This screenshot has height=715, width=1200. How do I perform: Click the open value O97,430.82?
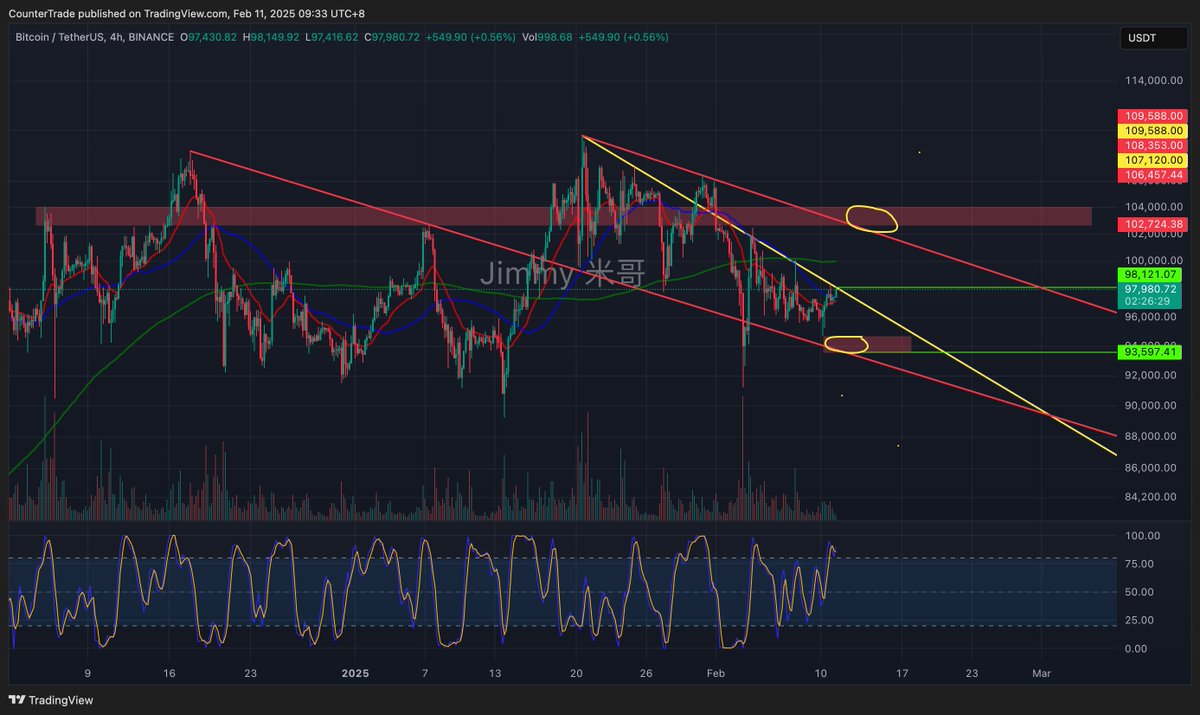[x=208, y=37]
